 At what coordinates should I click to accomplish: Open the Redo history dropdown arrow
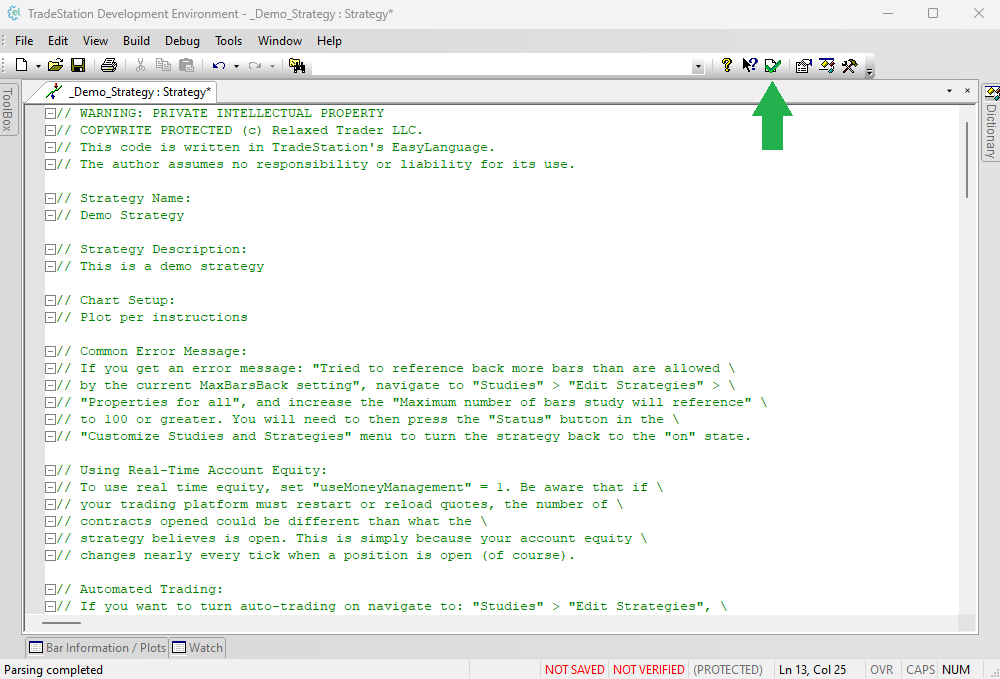point(272,66)
